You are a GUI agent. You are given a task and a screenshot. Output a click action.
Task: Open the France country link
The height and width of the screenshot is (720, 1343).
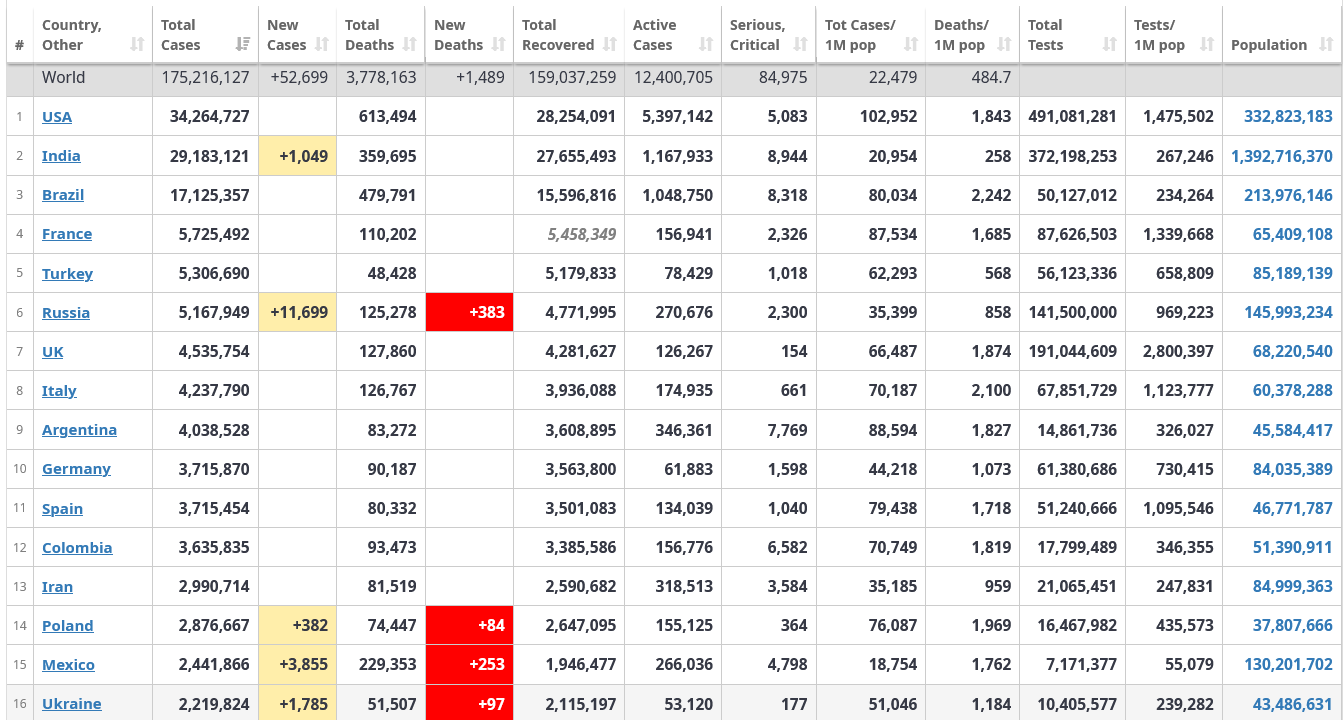[x=67, y=234]
